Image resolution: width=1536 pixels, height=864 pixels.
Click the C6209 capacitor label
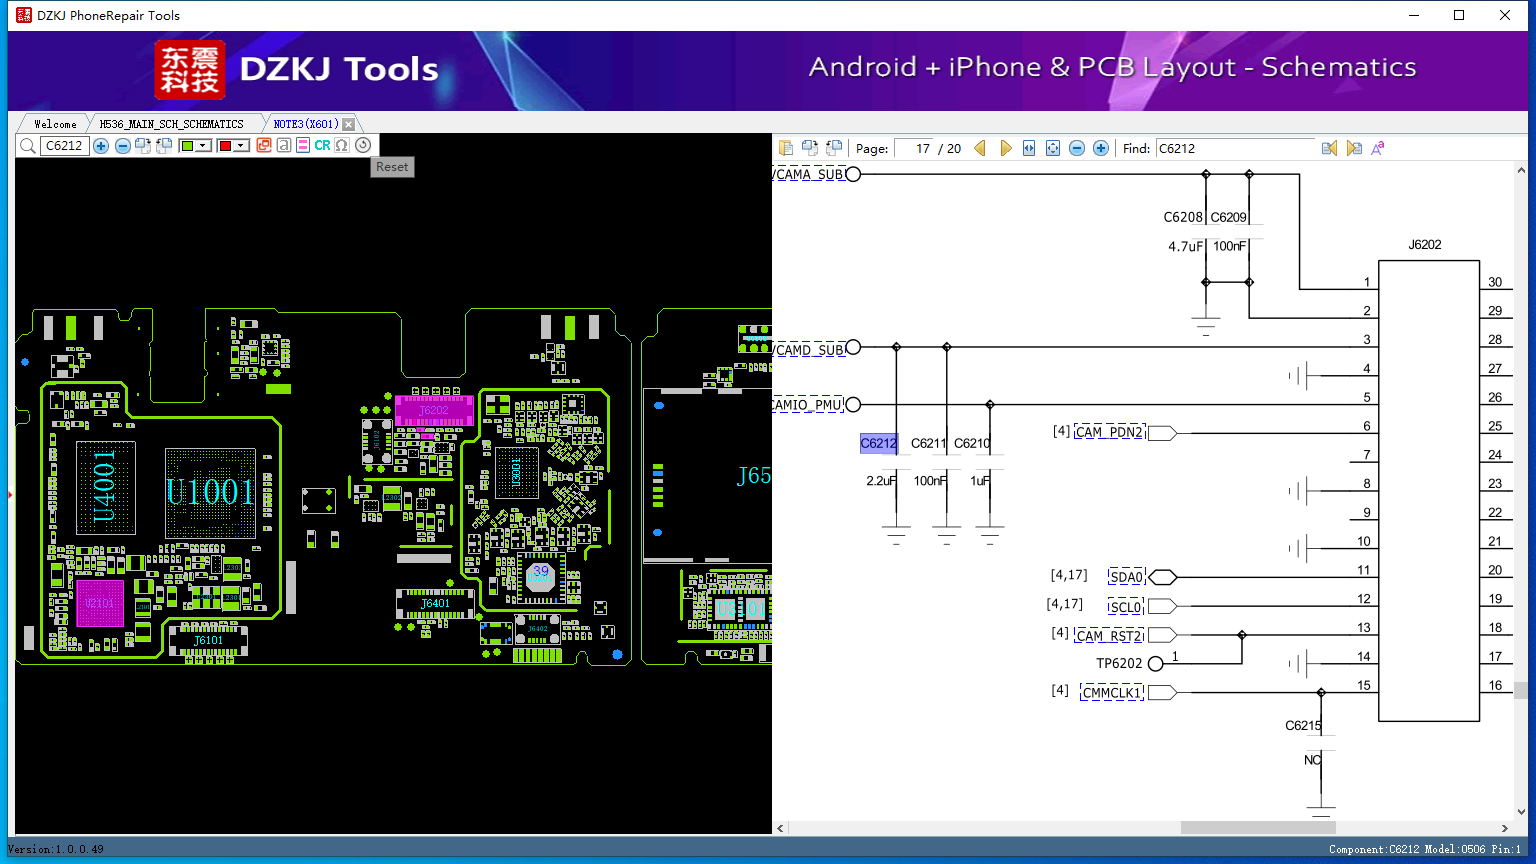click(x=1228, y=217)
